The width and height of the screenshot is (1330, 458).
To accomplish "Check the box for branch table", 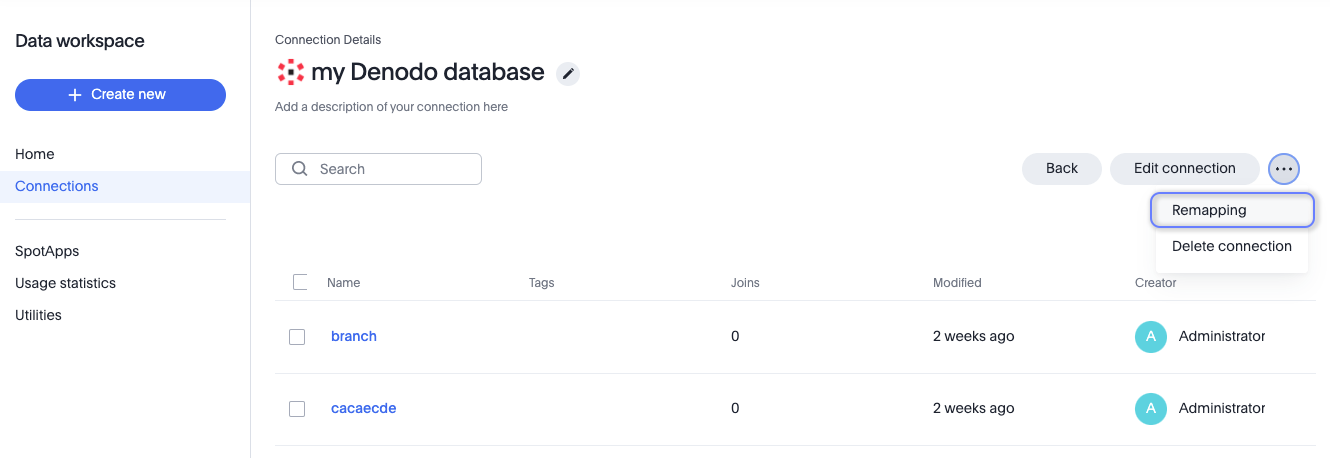I will (x=297, y=337).
